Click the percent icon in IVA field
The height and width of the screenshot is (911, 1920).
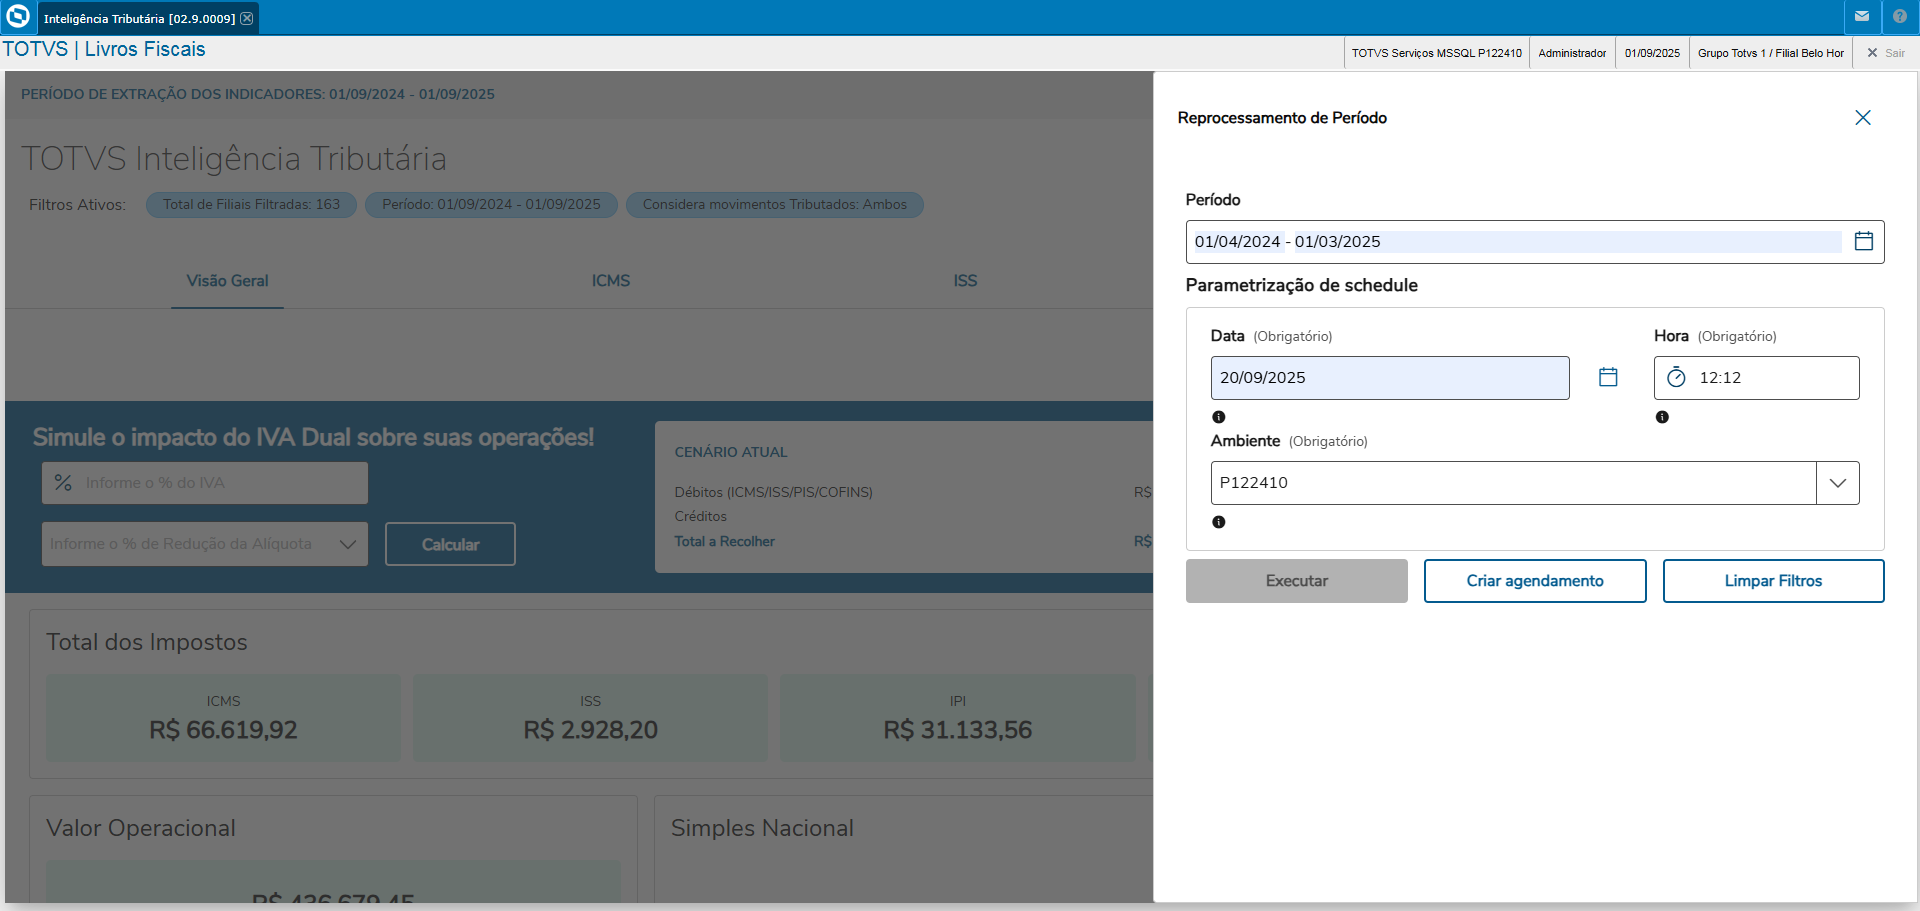(63, 483)
